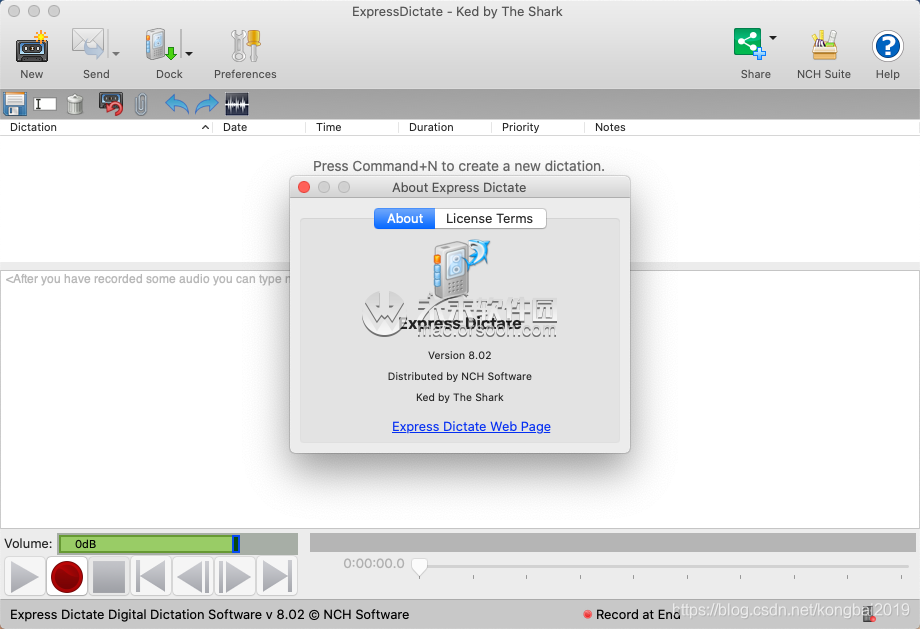Click the version status bar text
The width and height of the screenshot is (920, 629).
[x=209, y=614]
